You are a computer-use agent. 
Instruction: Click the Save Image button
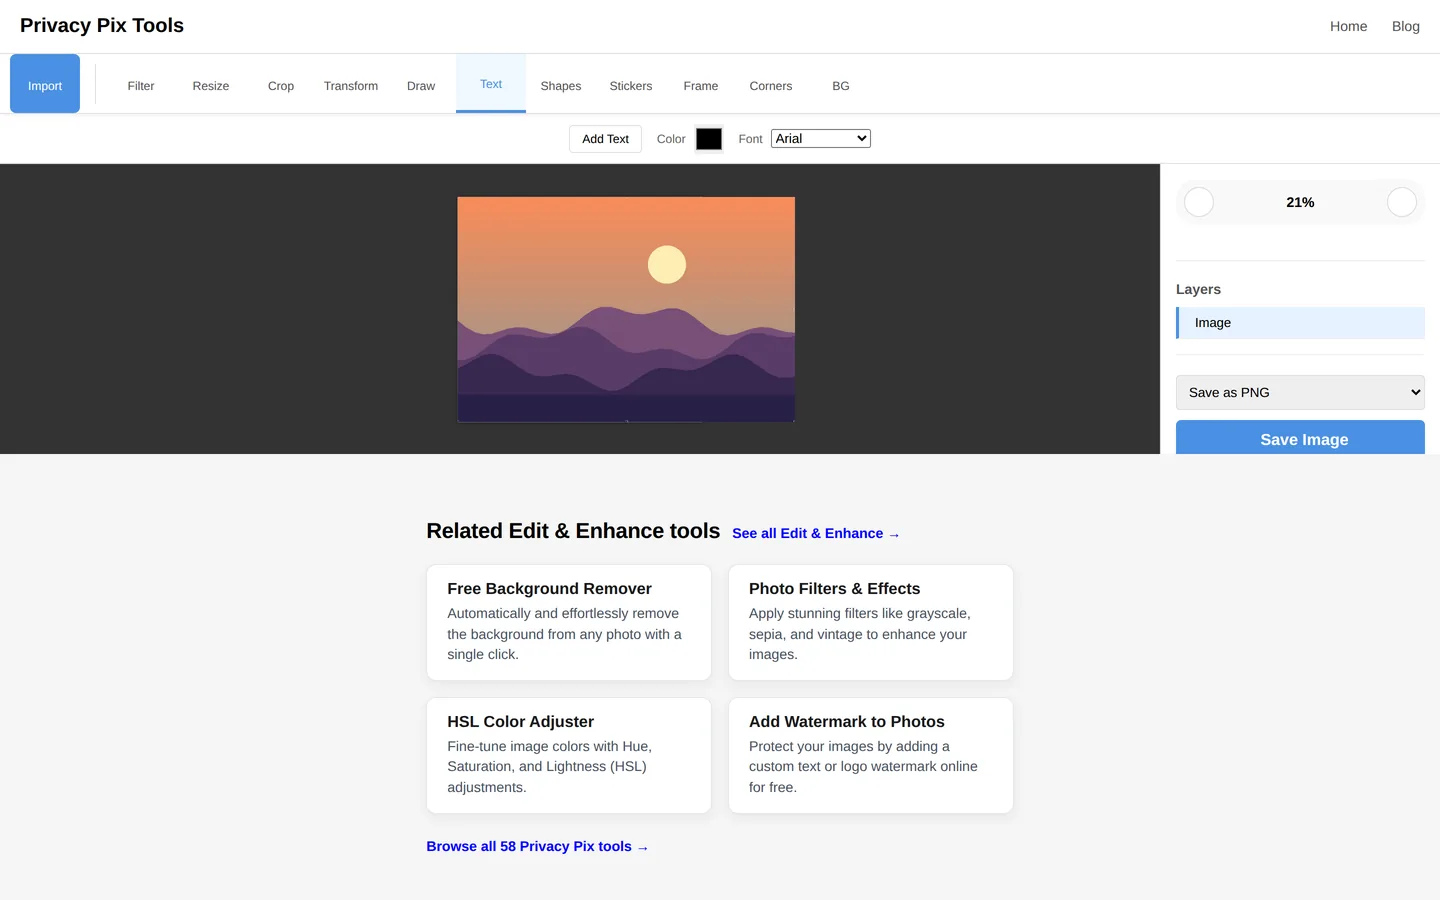[x=1300, y=438]
